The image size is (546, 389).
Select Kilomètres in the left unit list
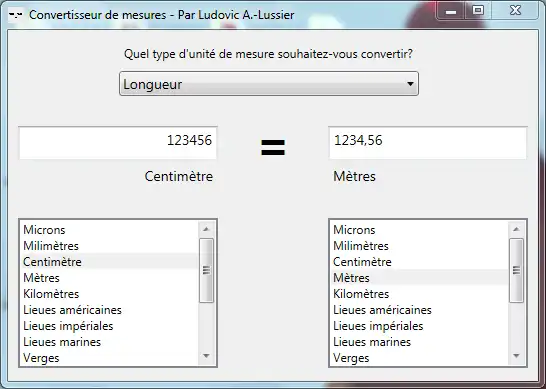(109, 294)
